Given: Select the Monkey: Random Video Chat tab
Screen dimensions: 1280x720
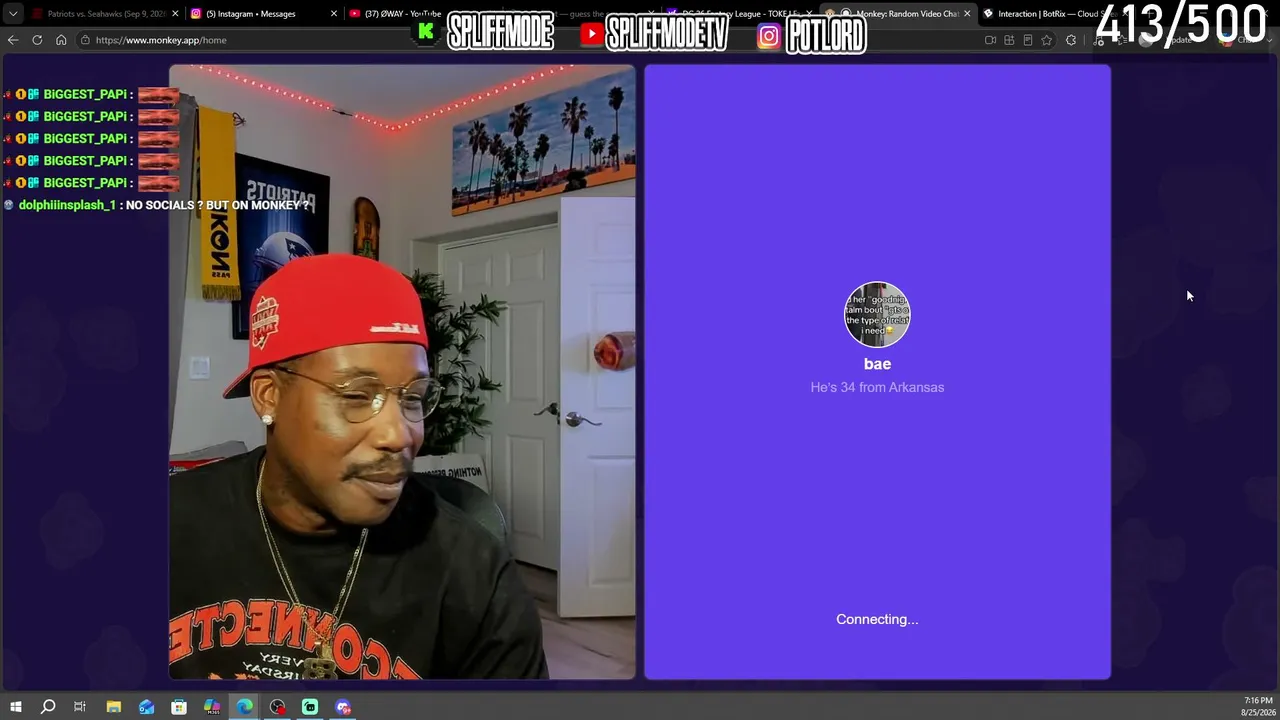Looking at the screenshot, I should (x=898, y=14).
